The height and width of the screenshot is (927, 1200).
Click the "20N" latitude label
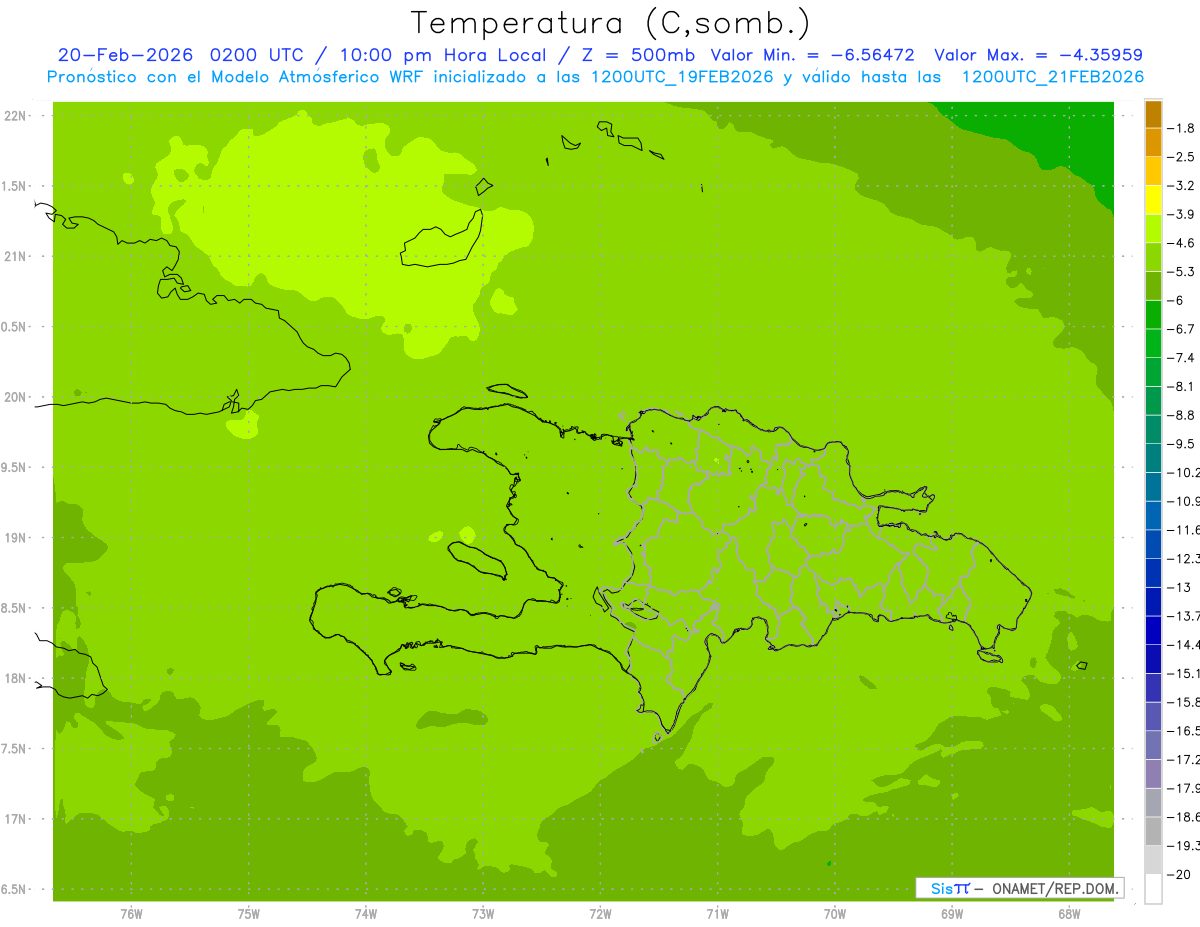(x=14, y=397)
